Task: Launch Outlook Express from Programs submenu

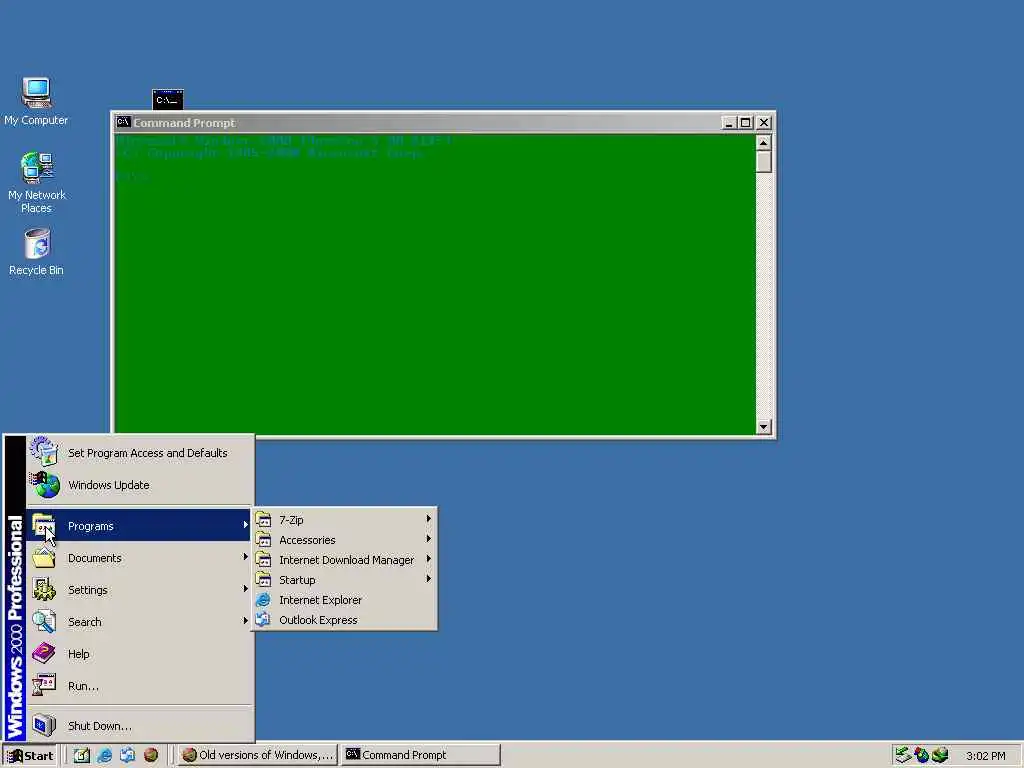Action: pos(345,620)
